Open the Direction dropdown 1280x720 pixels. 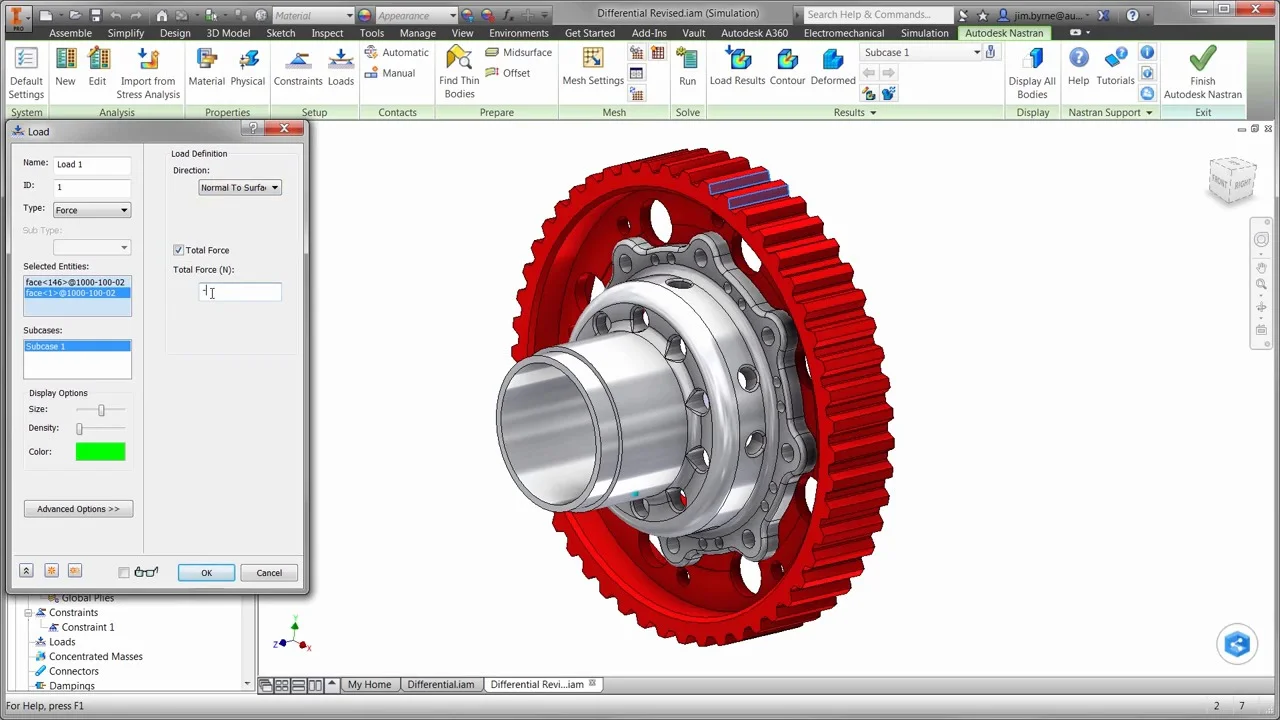[x=239, y=187]
